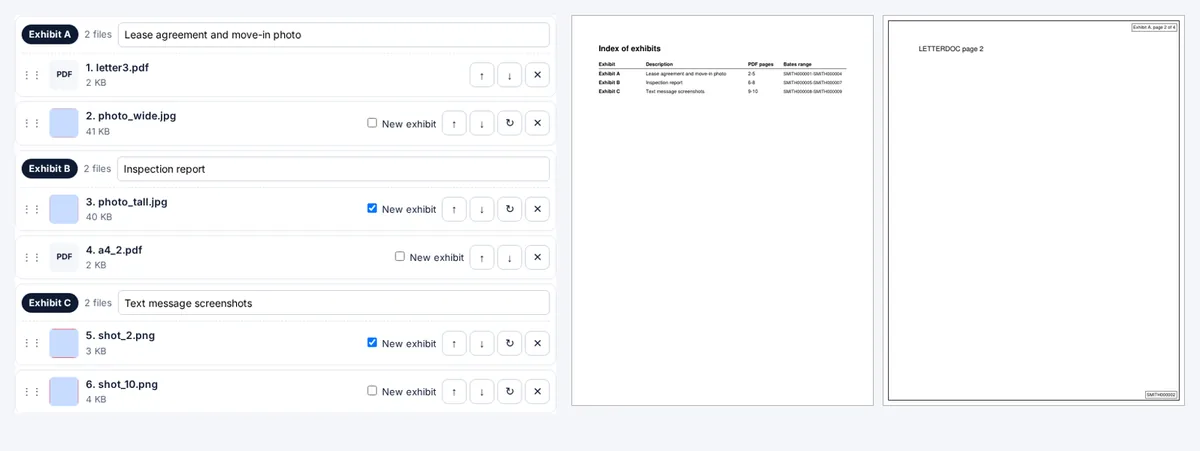Move shot_10.png down

[482, 391]
